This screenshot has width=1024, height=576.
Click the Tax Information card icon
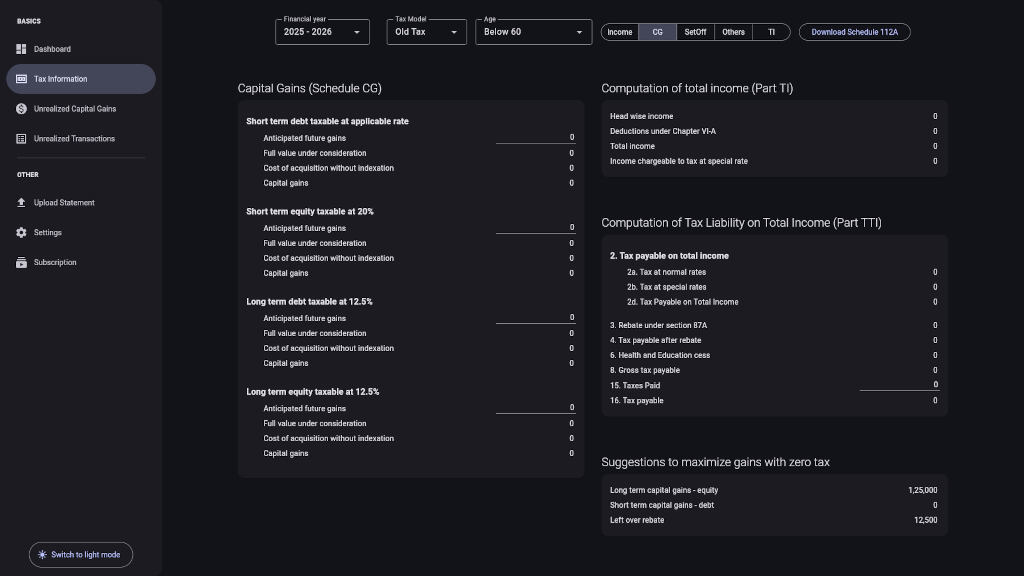[22, 79]
